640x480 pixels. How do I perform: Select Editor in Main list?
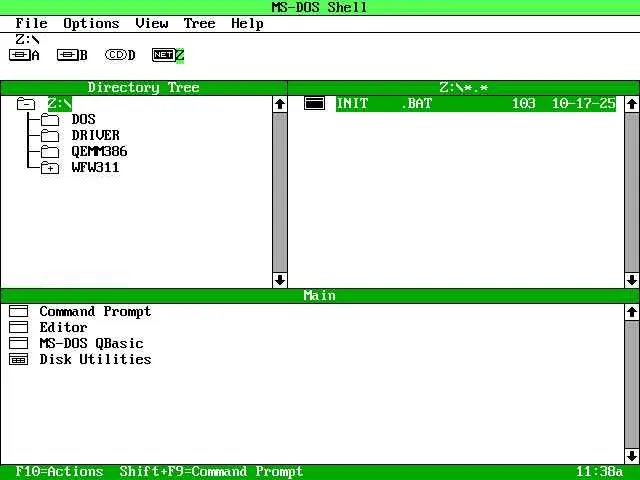(63, 327)
